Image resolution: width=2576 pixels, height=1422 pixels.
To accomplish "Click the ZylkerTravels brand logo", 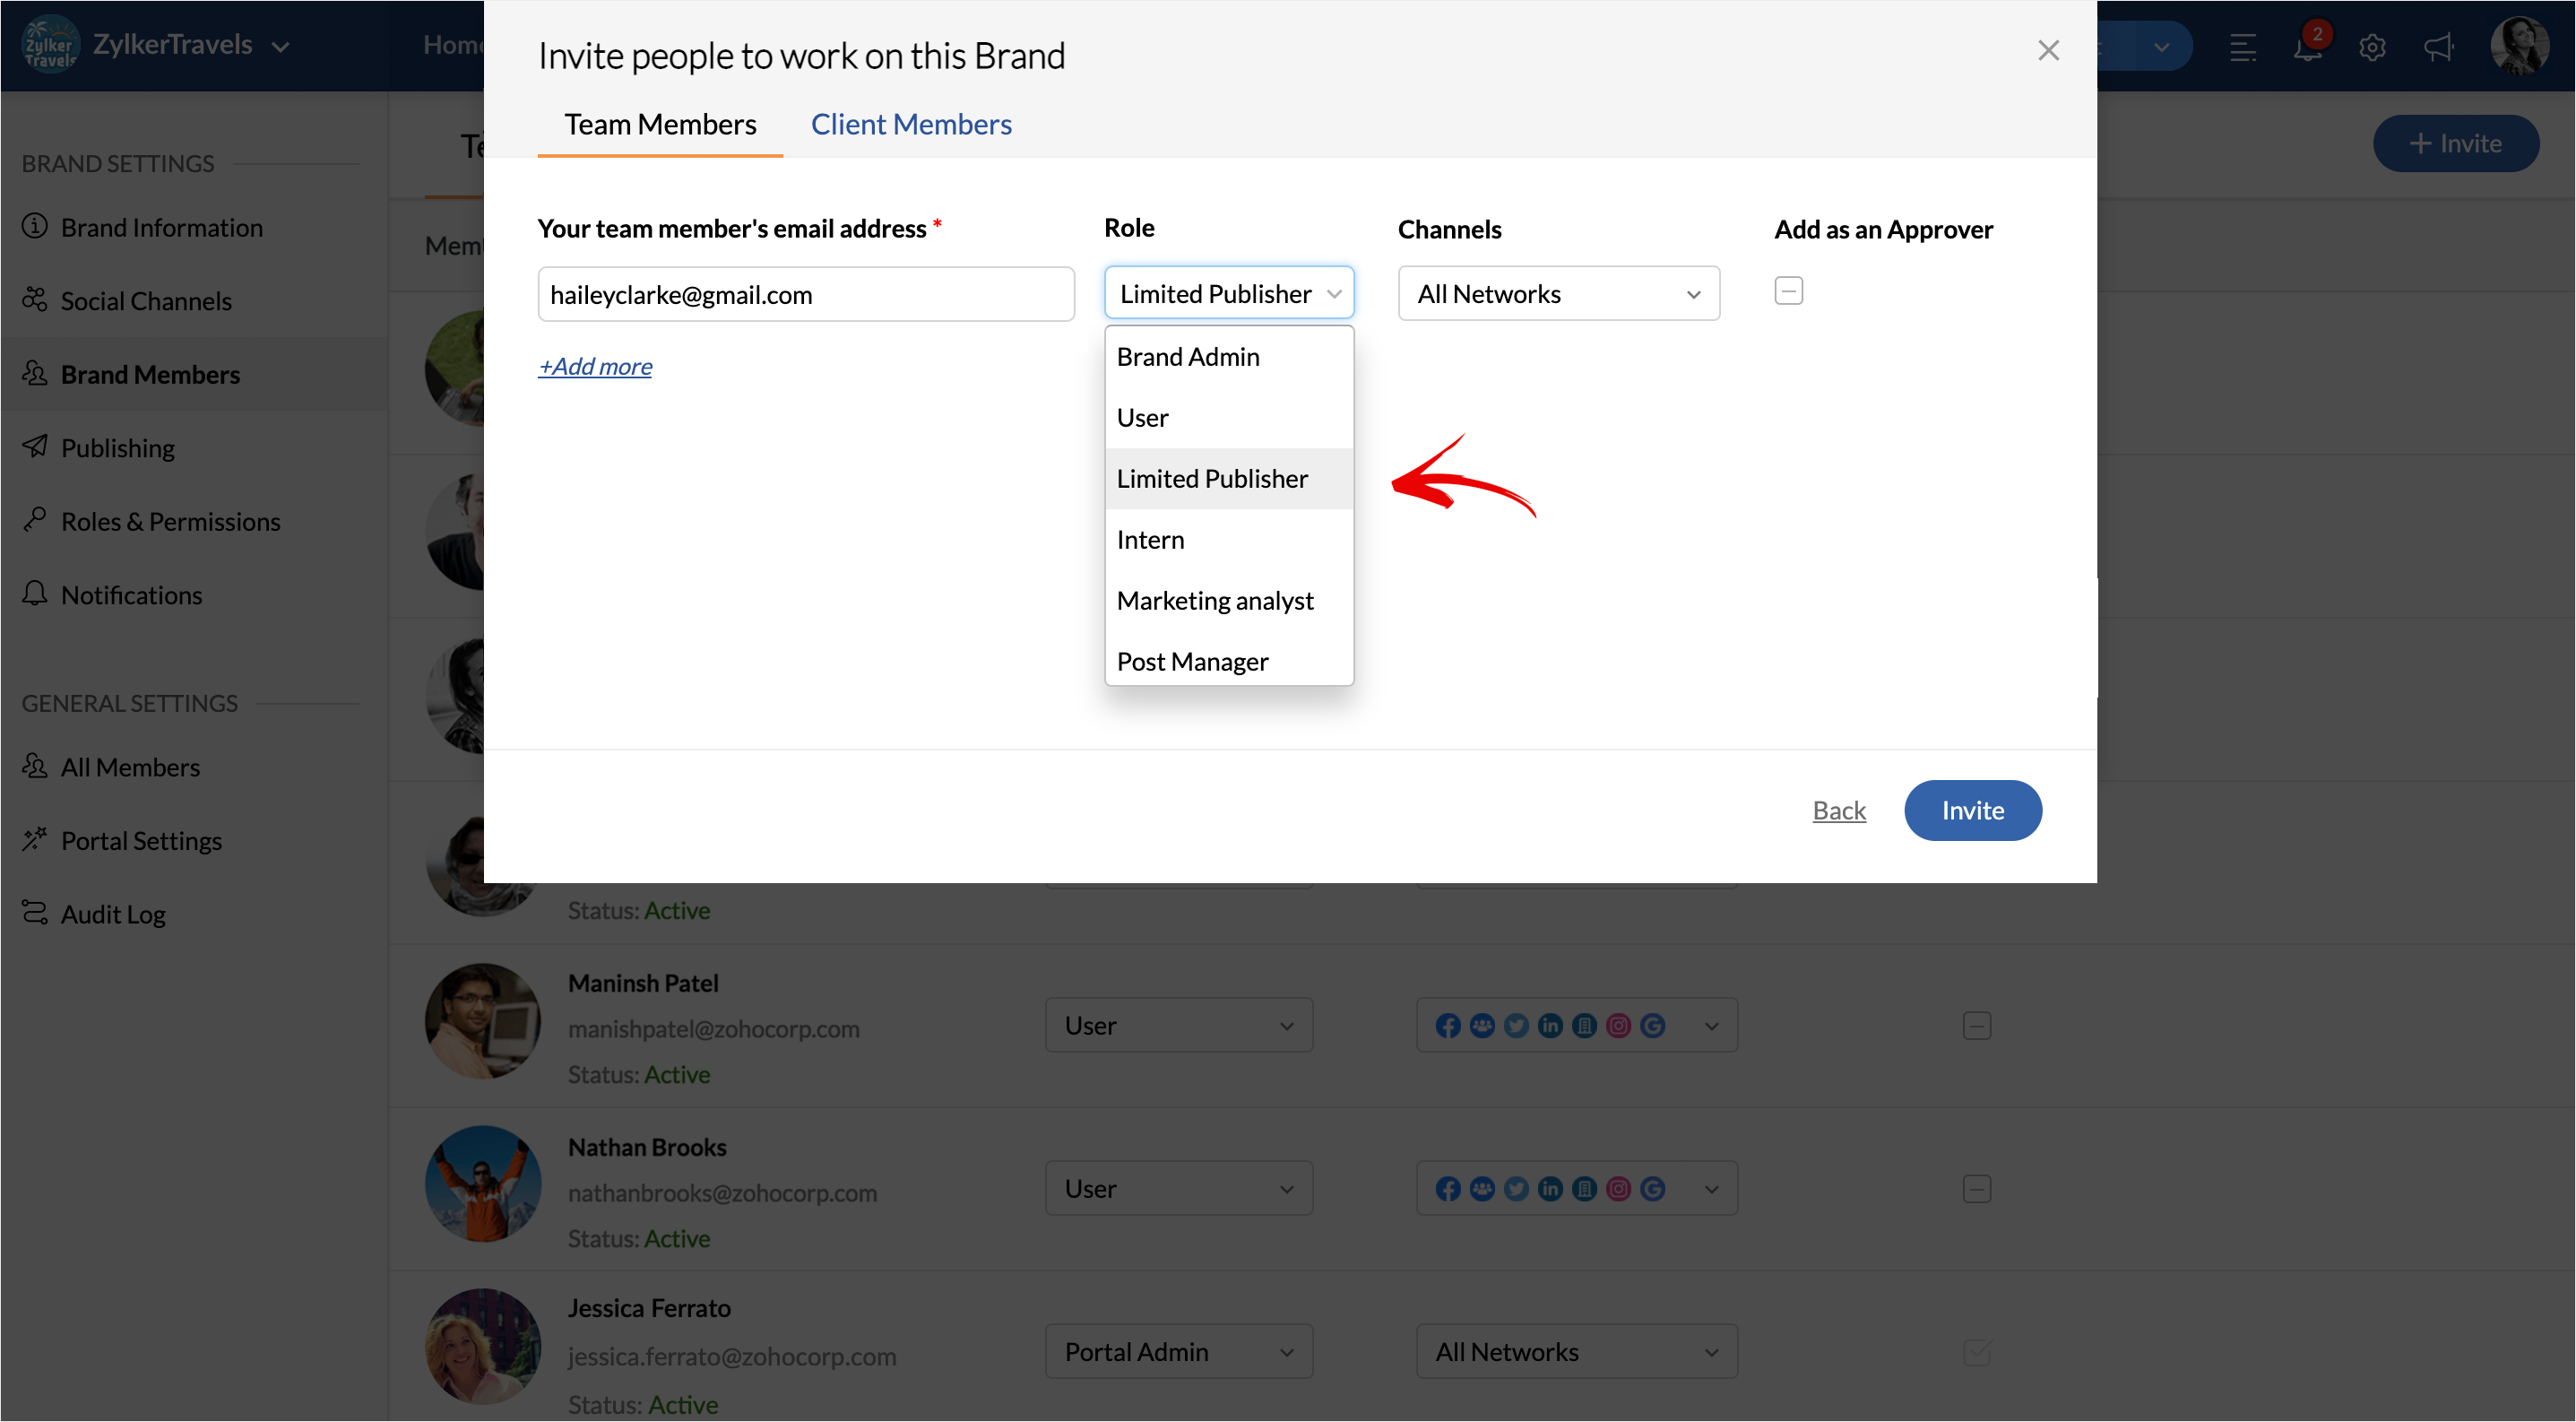I will pyautogui.click(x=50, y=45).
